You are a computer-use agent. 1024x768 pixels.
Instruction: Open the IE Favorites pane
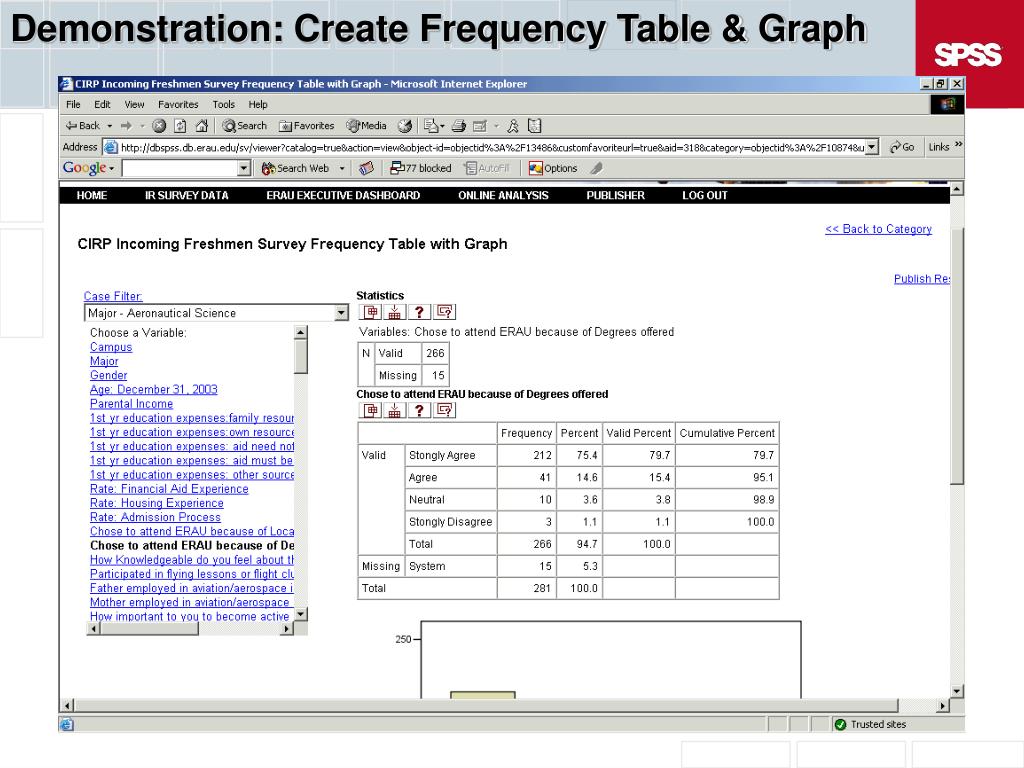(306, 125)
